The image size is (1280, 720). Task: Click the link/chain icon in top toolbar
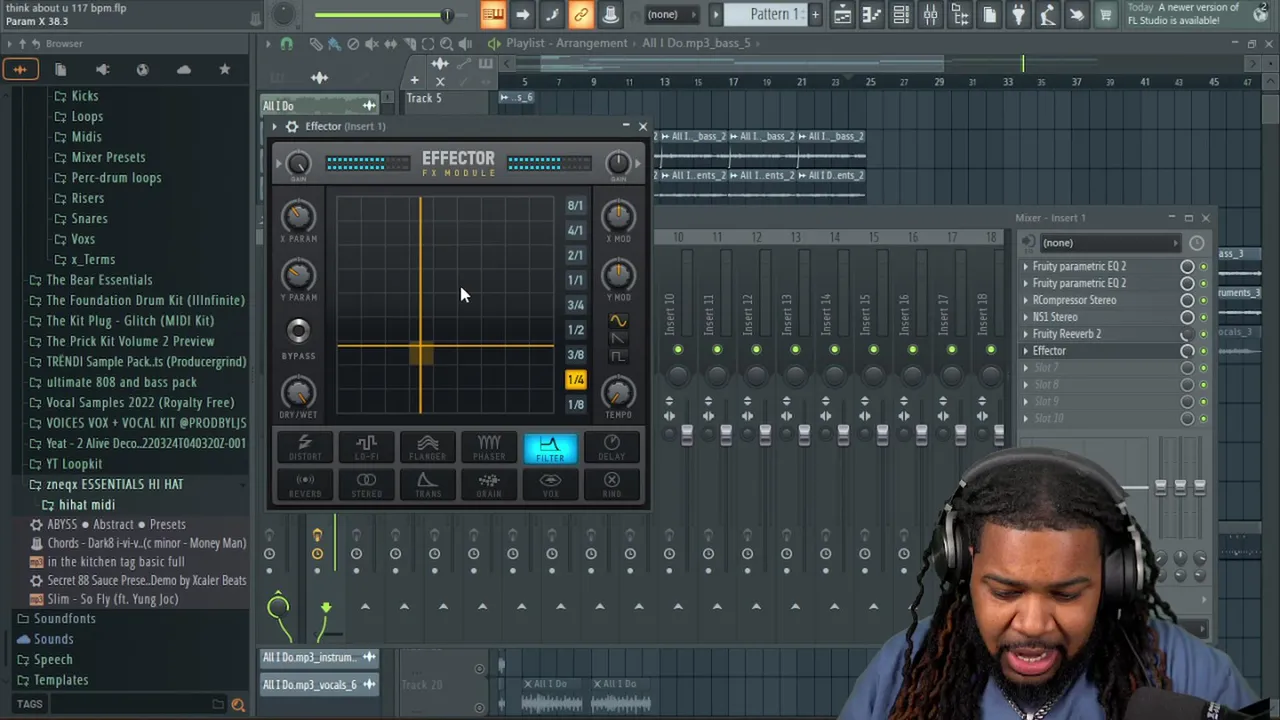(581, 14)
